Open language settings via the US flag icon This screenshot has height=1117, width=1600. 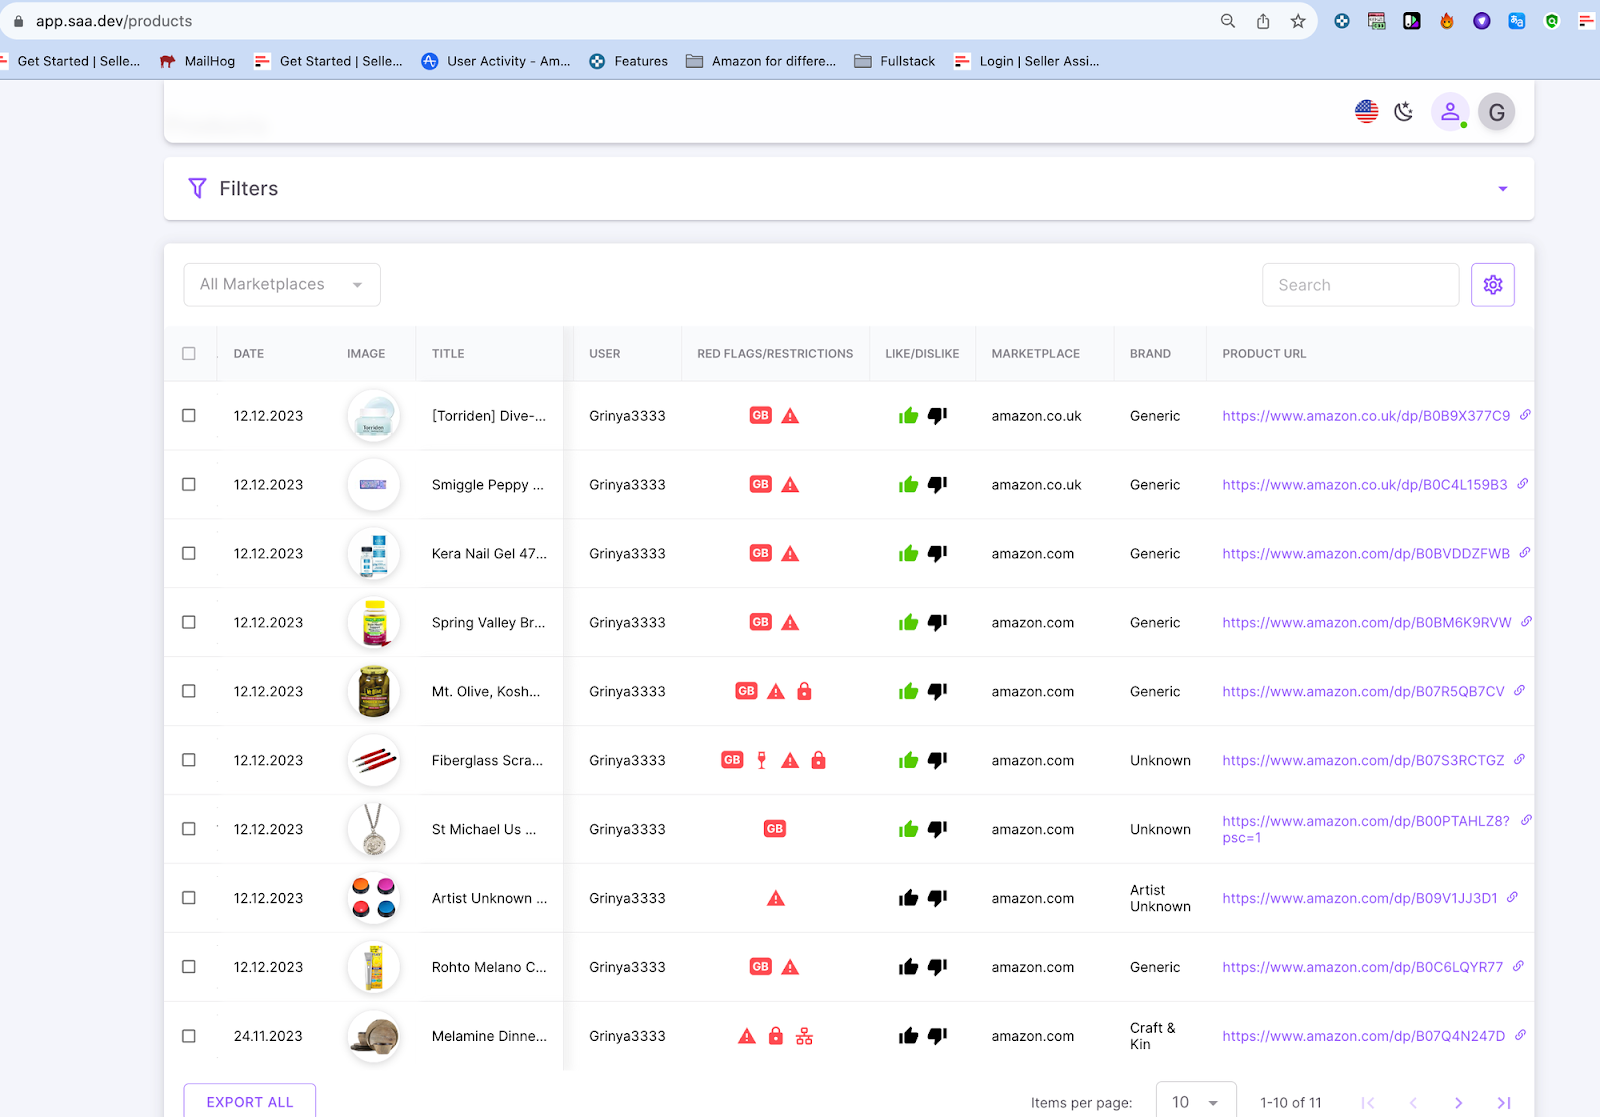1366,112
